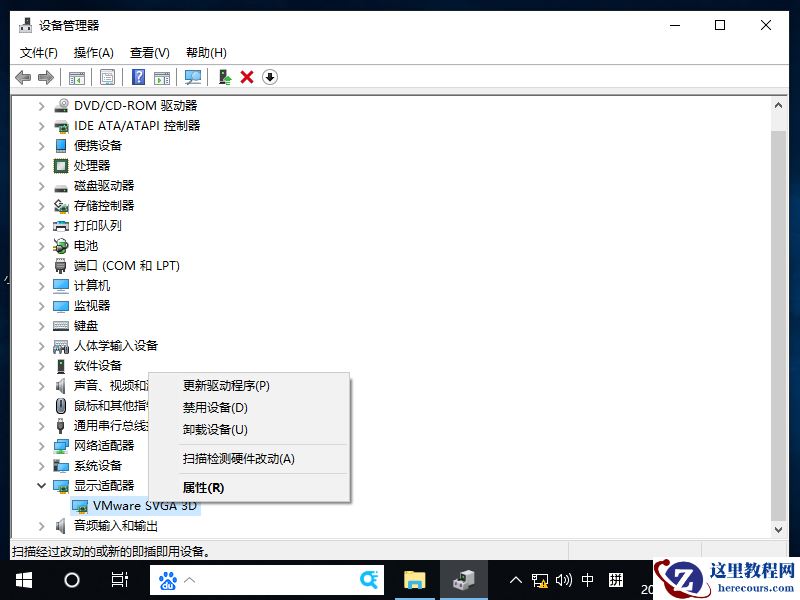Click the Back navigation arrow icon
This screenshot has width=800, height=600.
pos(22,77)
